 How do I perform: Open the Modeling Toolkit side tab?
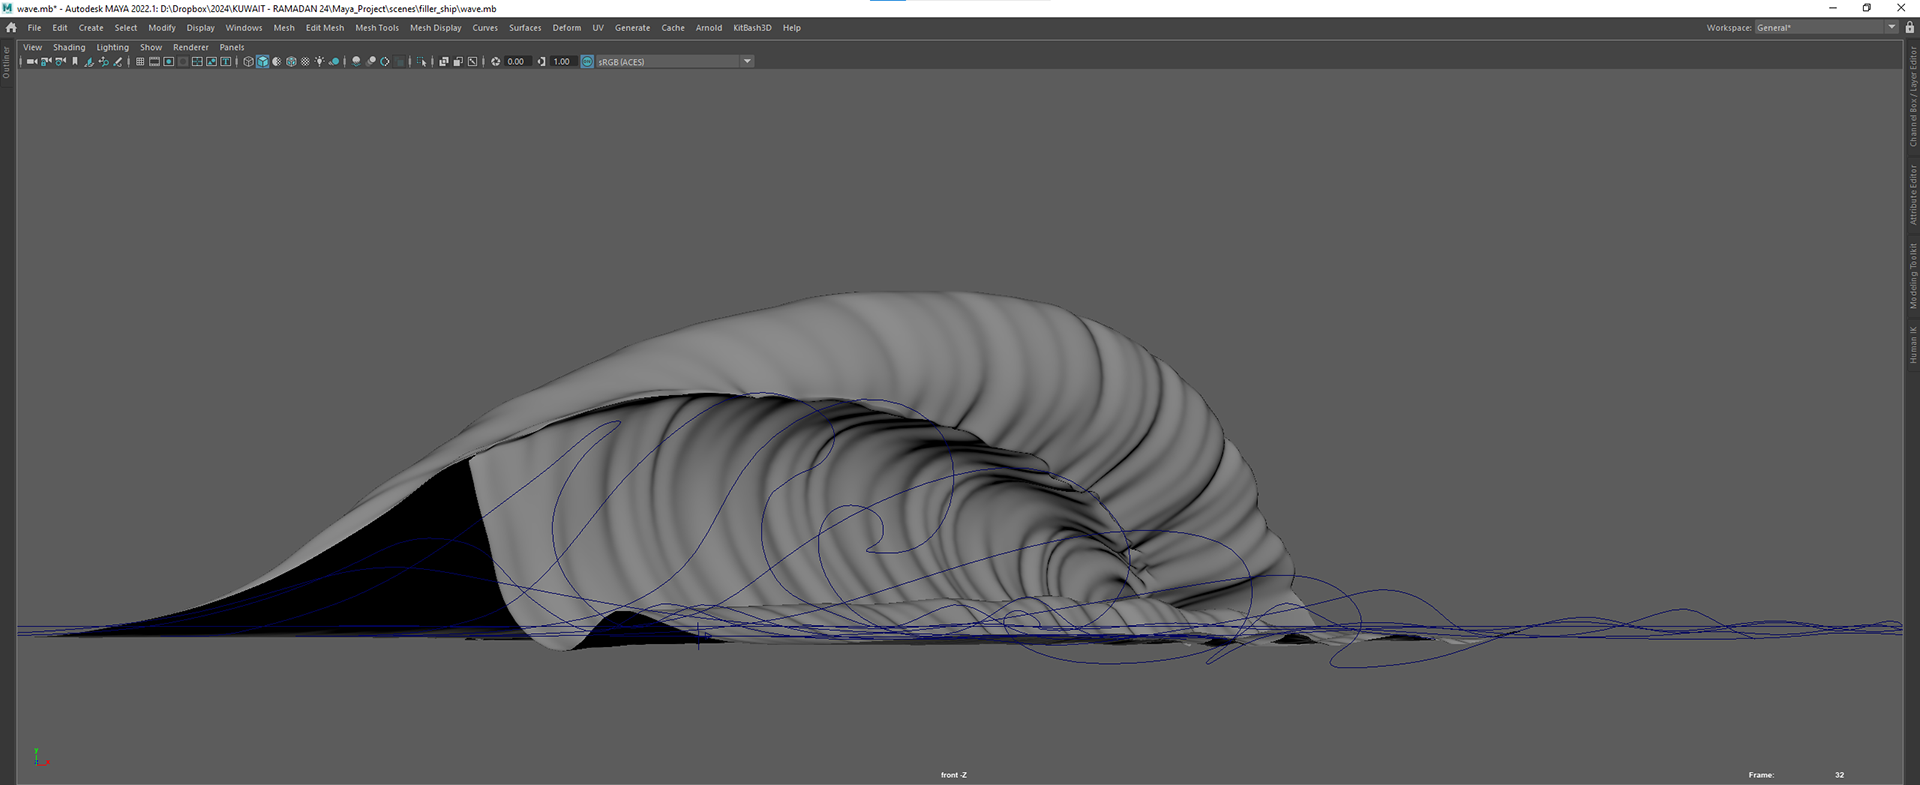tap(1913, 275)
